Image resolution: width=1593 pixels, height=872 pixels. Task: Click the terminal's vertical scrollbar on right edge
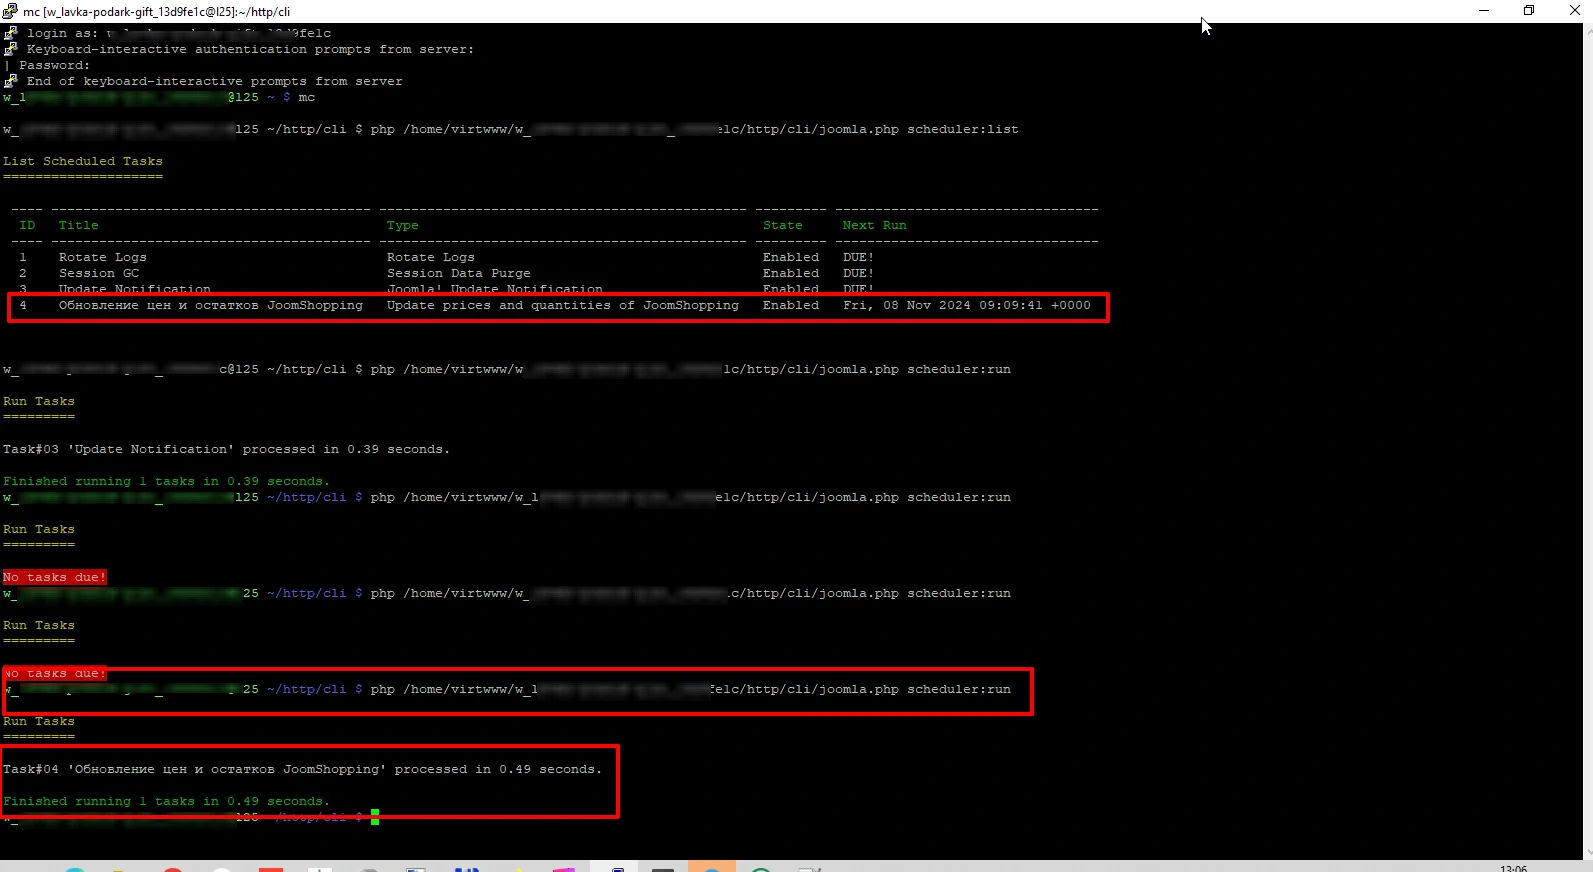click(x=1587, y=440)
